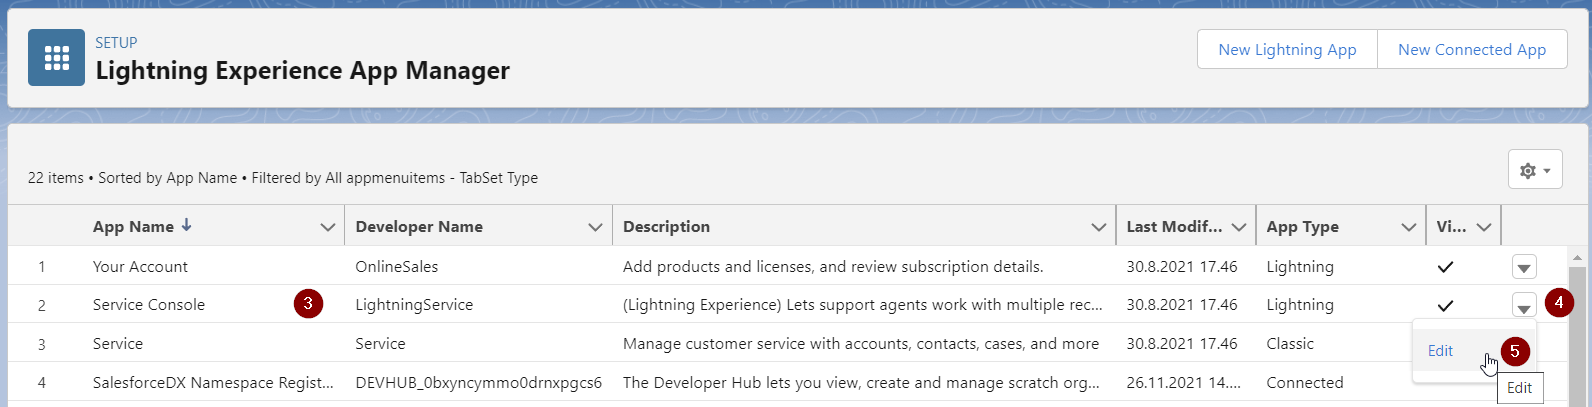Click the Connected app type cell
The height and width of the screenshot is (407, 1592).
tap(1305, 382)
